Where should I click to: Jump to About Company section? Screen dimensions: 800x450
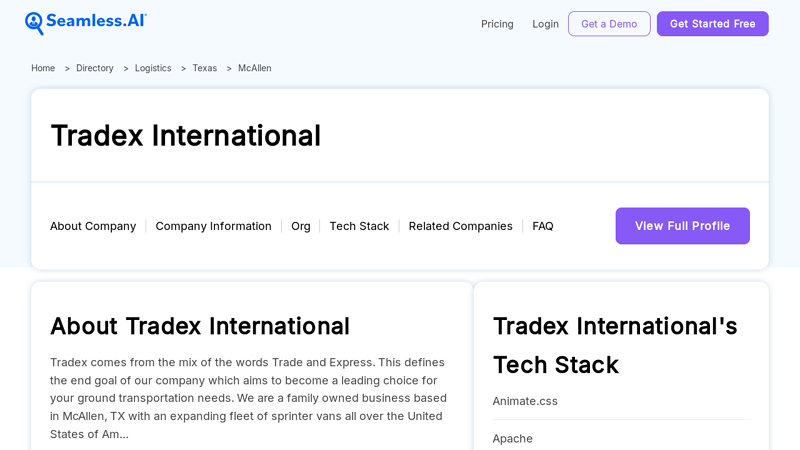93,226
